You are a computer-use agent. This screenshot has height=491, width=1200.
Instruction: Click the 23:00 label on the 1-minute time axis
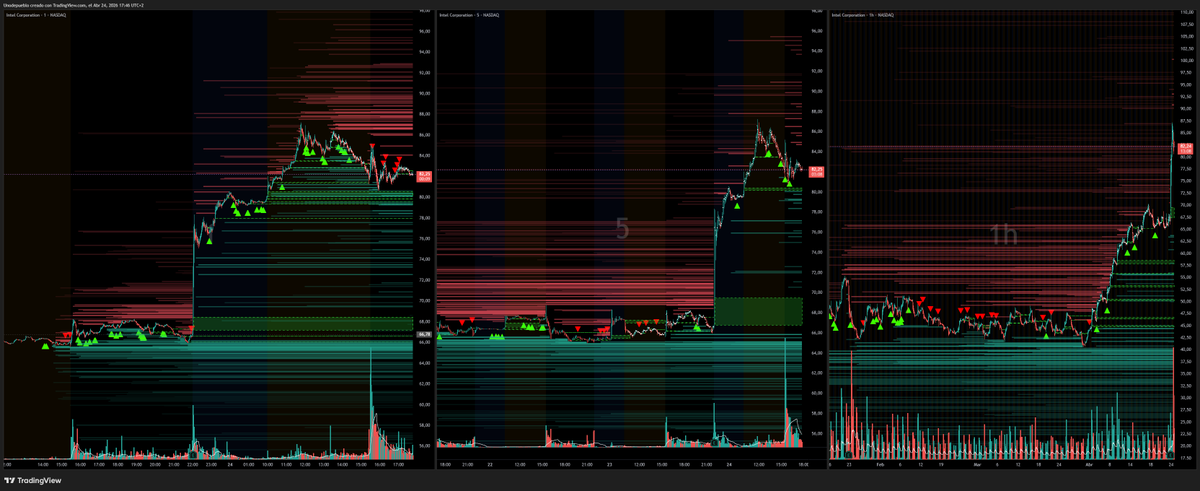[211, 464]
